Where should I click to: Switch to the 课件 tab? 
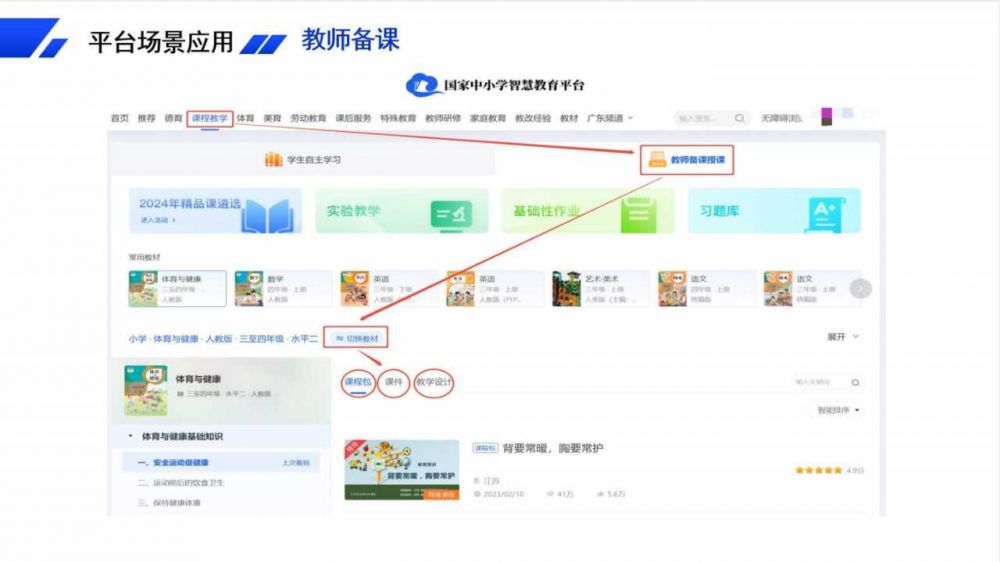click(394, 383)
